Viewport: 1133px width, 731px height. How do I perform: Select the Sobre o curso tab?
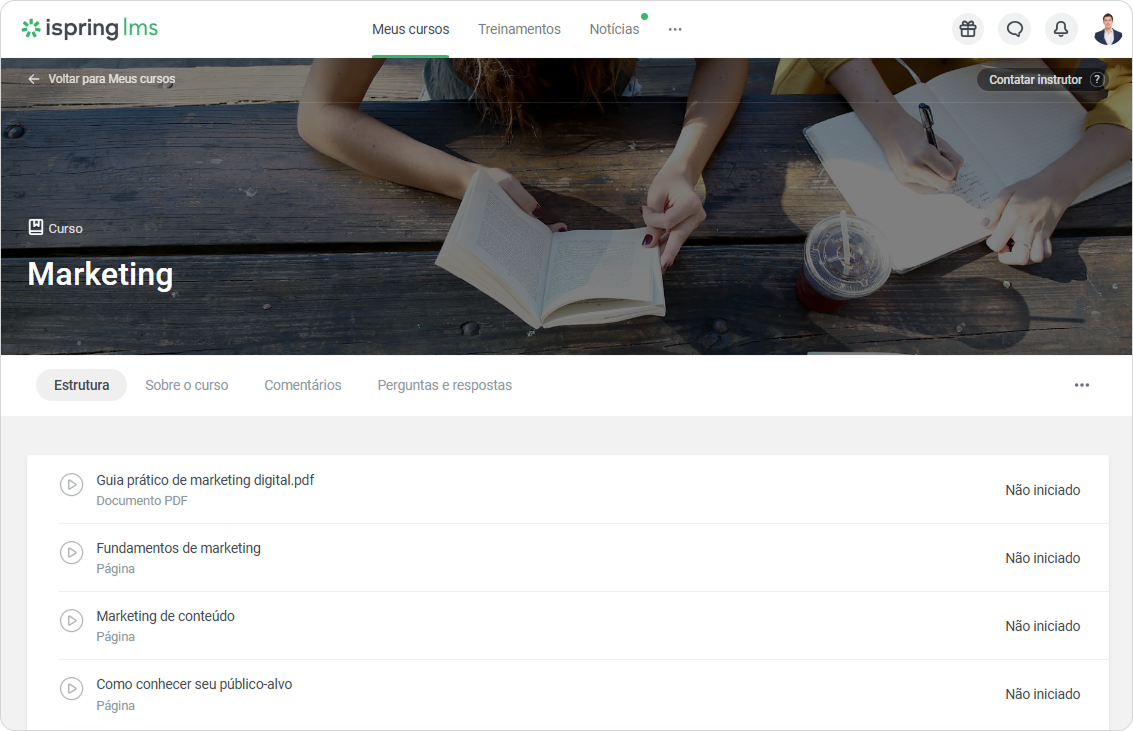point(186,385)
